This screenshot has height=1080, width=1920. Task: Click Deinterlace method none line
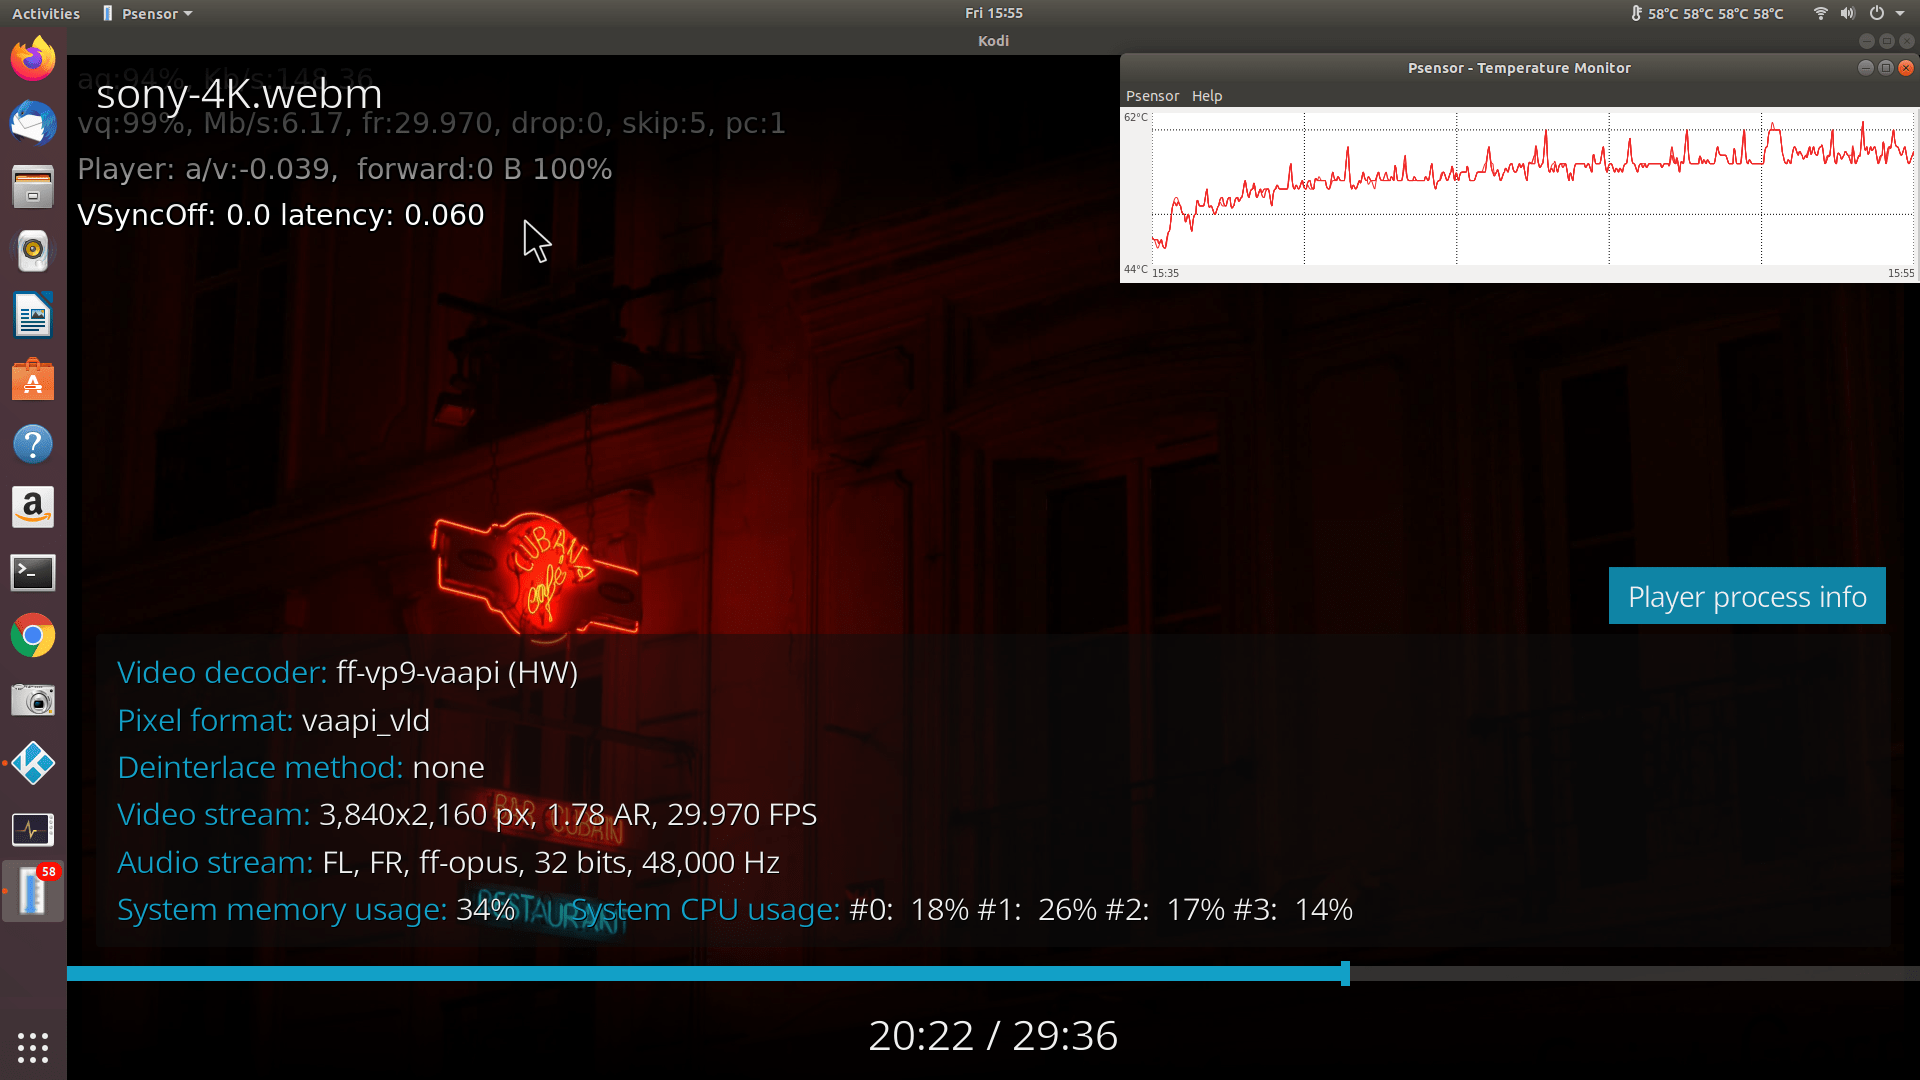pyautogui.click(x=300, y=767)
